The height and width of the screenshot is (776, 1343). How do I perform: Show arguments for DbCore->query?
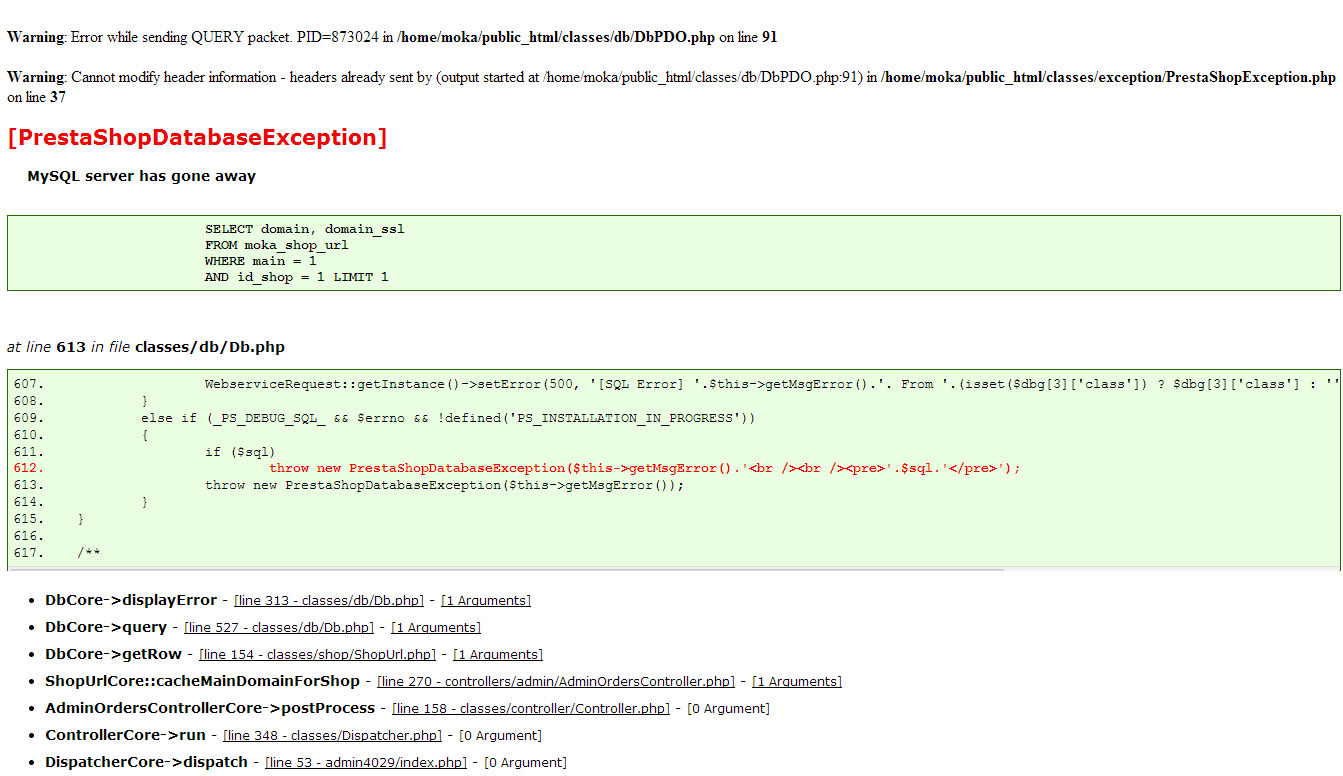coord(436,628)
